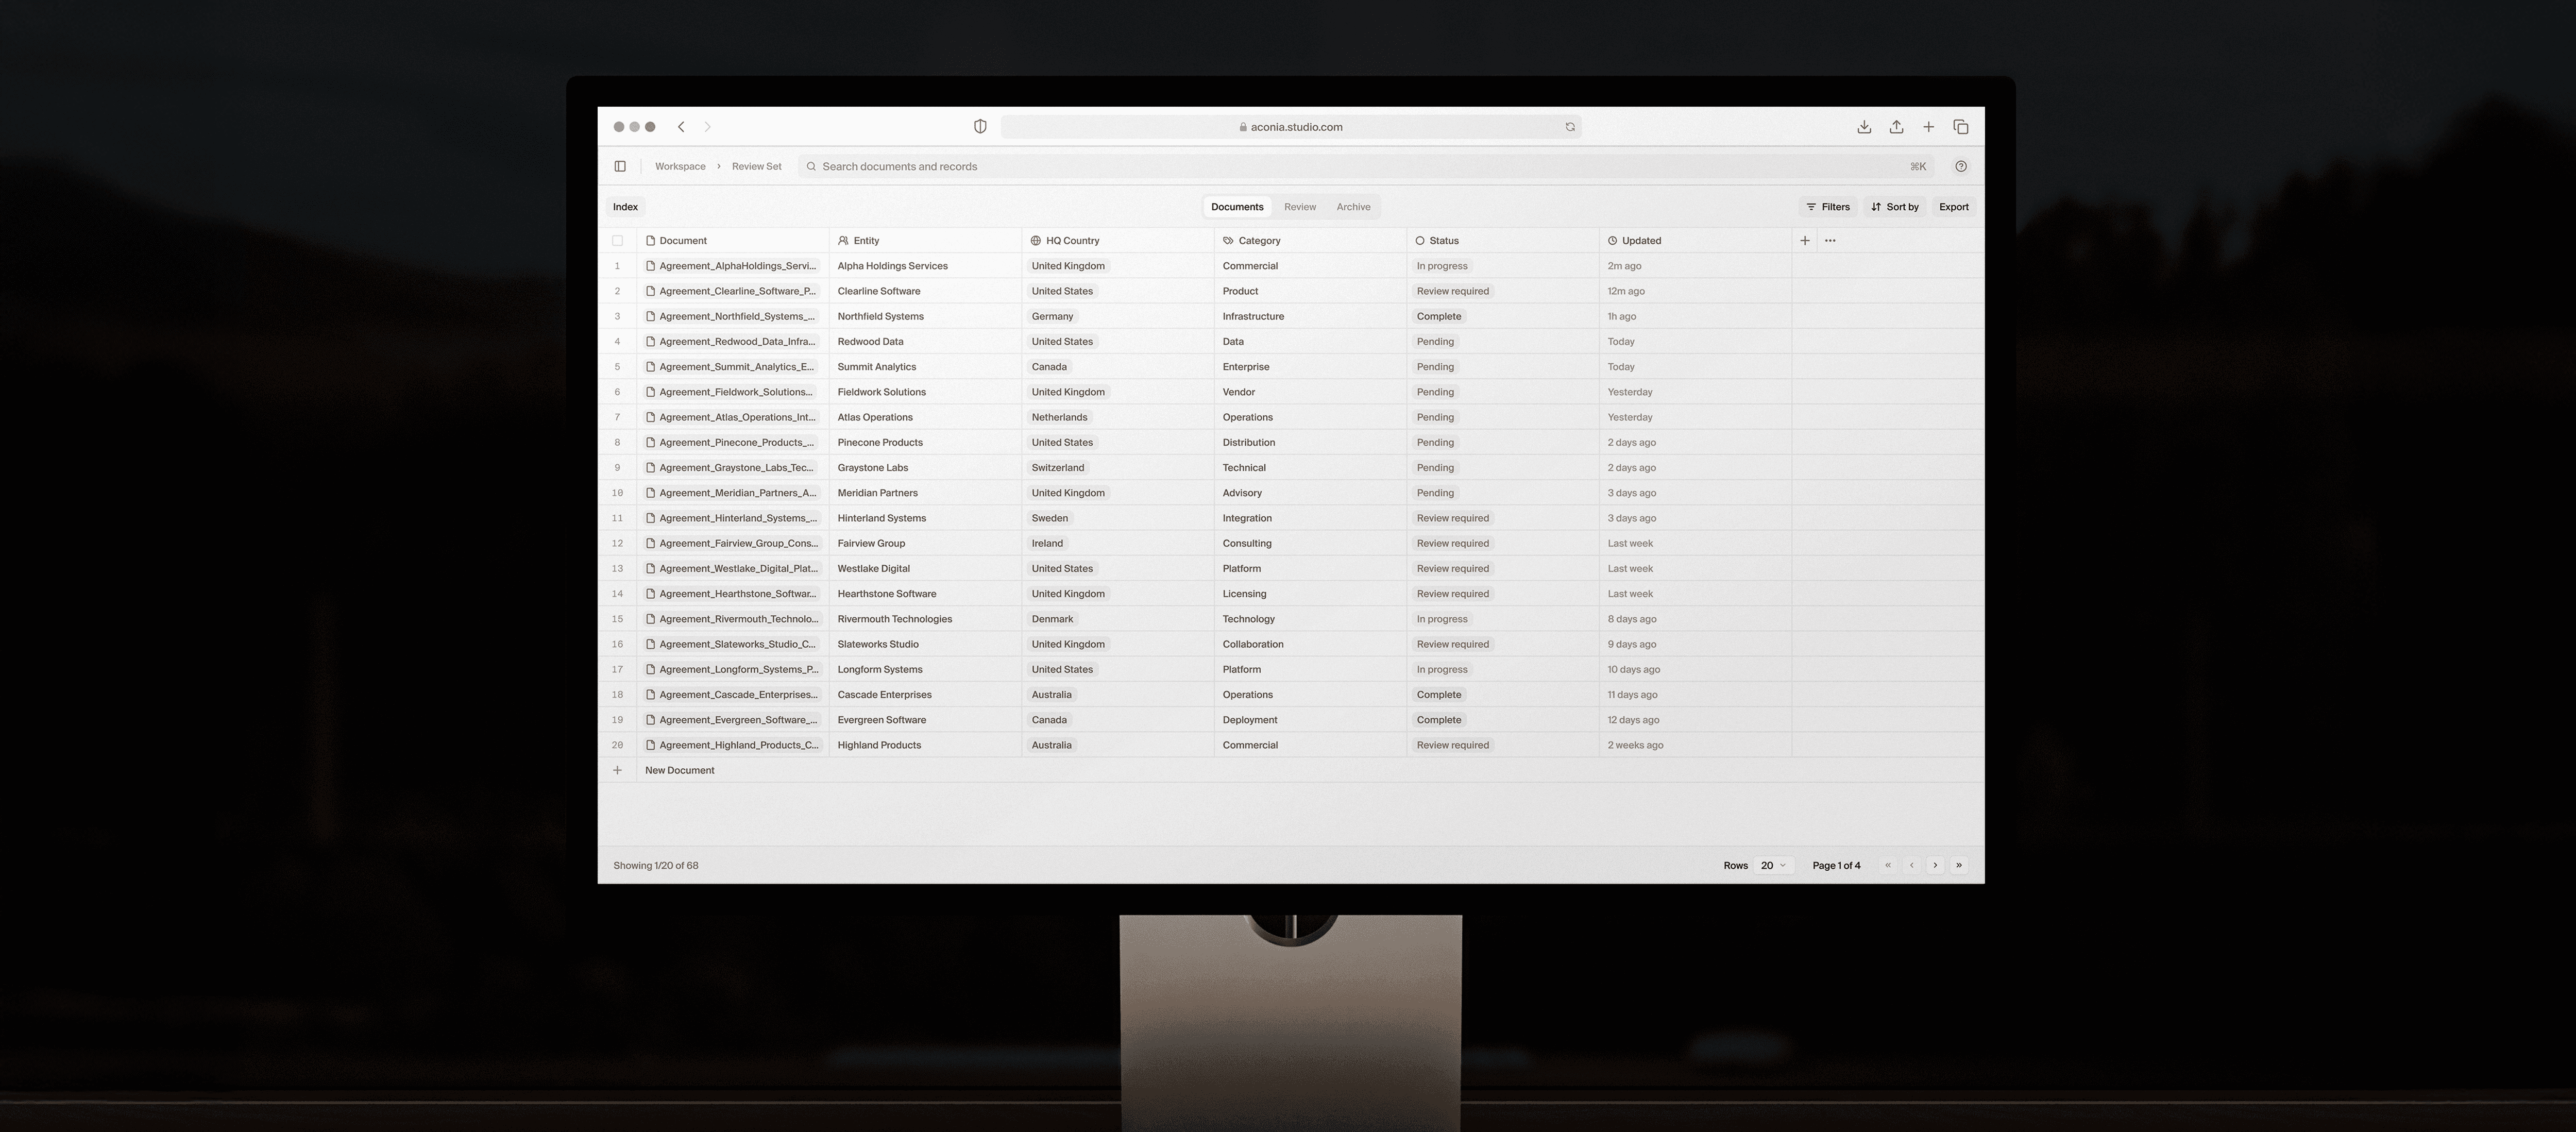Open the Filters menu
This screenshot has height=1132, width=2576.
(1828, 207)
